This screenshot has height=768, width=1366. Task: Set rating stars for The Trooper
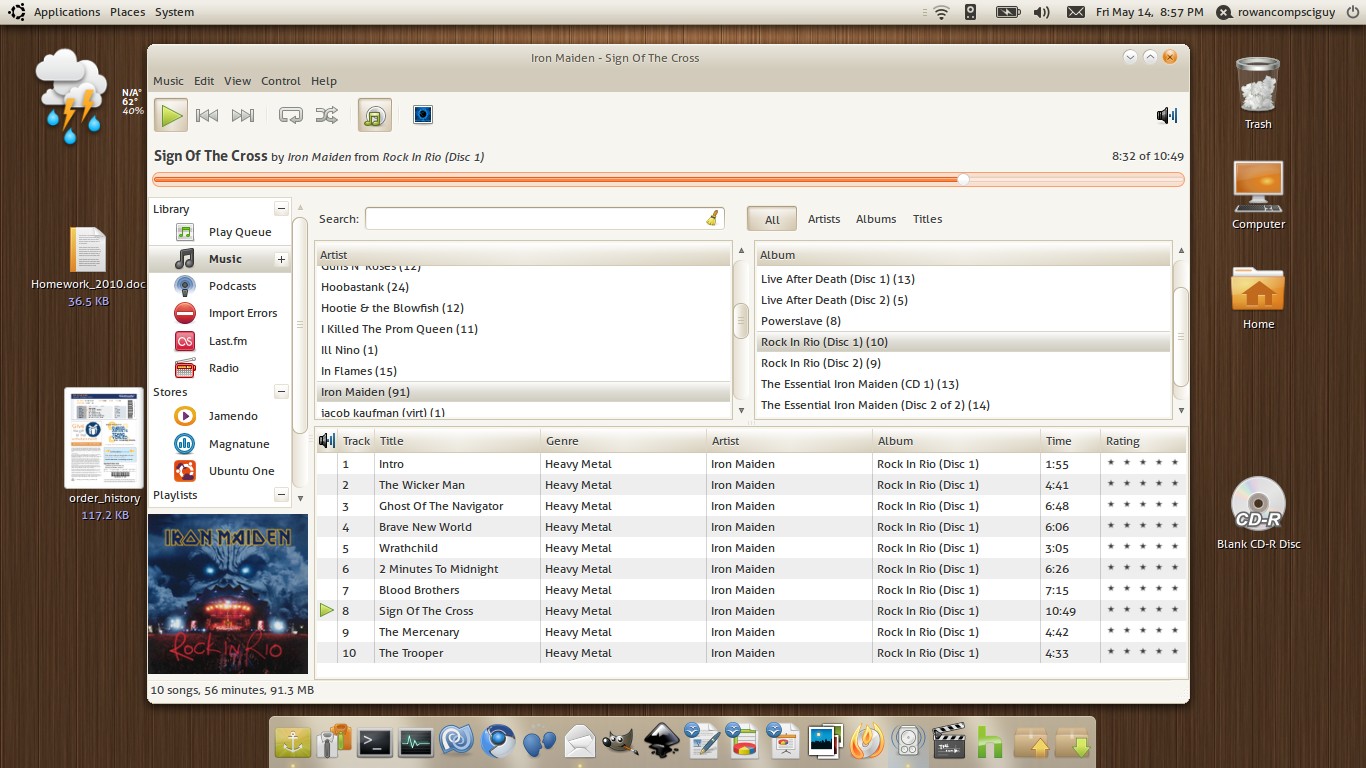[1143, 653]
